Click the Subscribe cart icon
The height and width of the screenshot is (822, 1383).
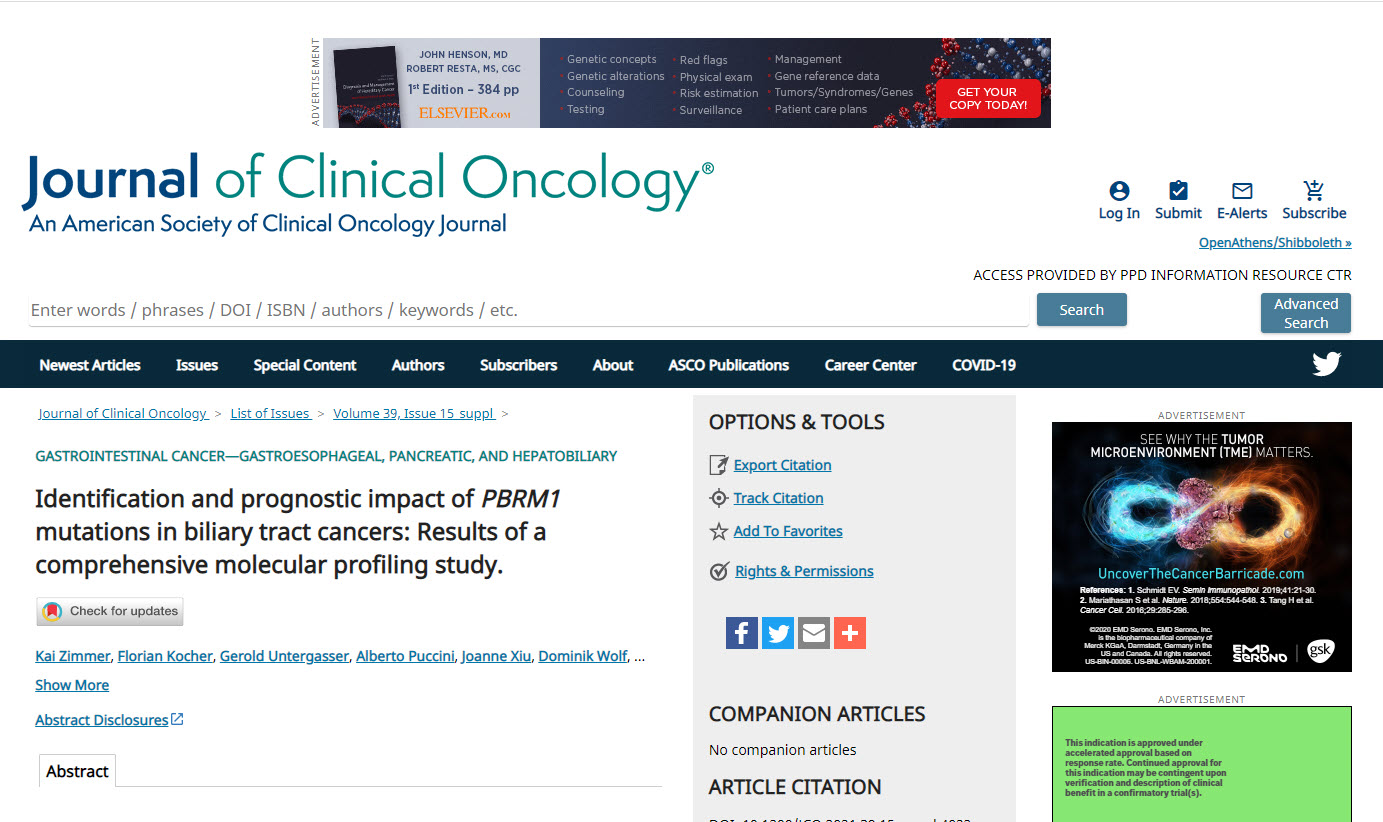[1314, 191]
